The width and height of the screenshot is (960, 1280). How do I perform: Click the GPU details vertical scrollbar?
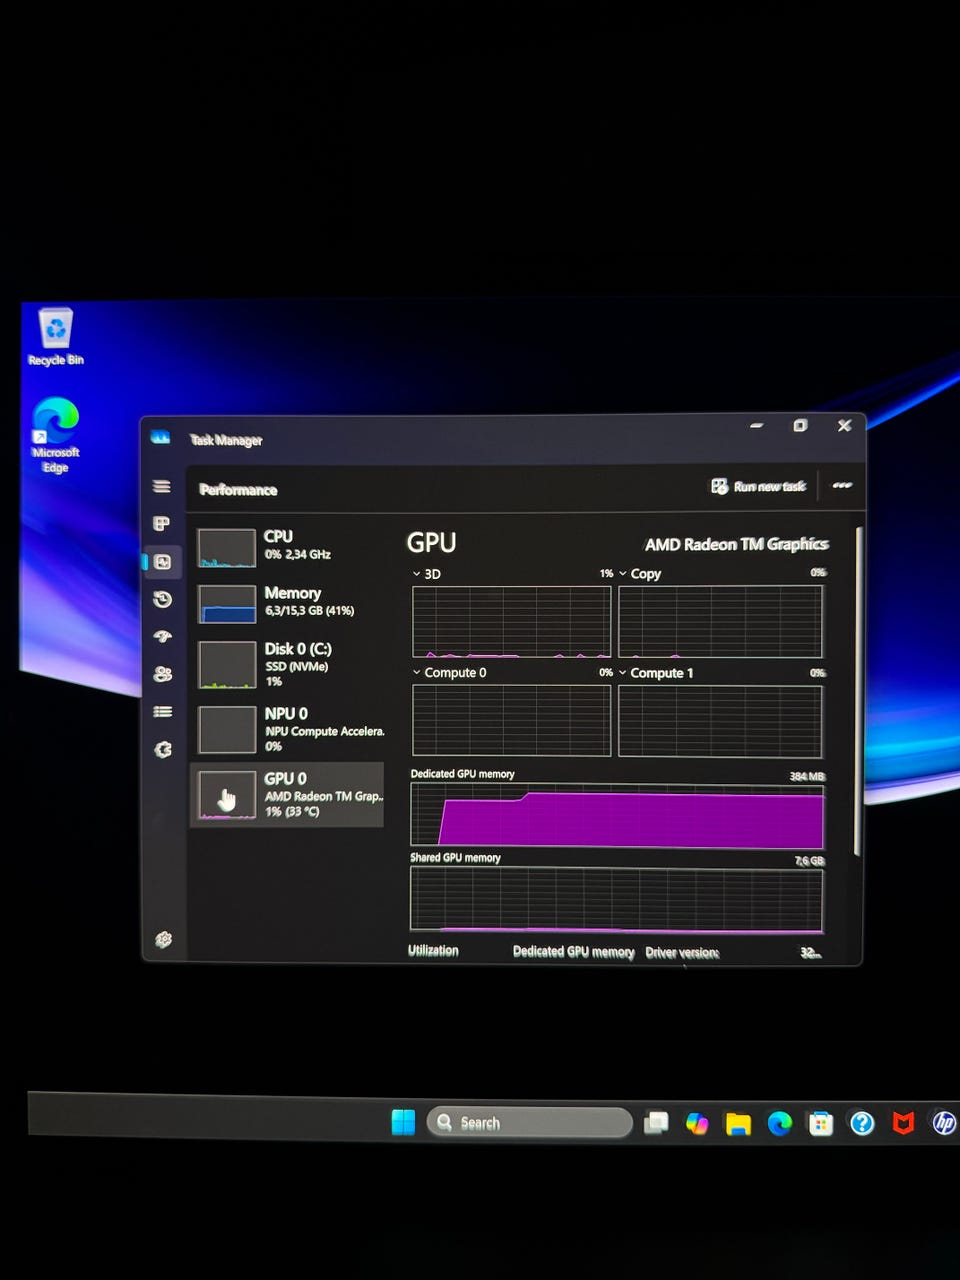(x=858, y=690)
